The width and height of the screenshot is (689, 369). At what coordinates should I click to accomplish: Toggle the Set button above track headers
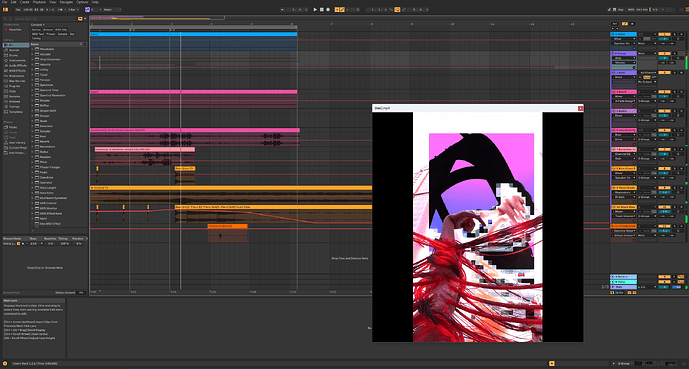[615, 24]
